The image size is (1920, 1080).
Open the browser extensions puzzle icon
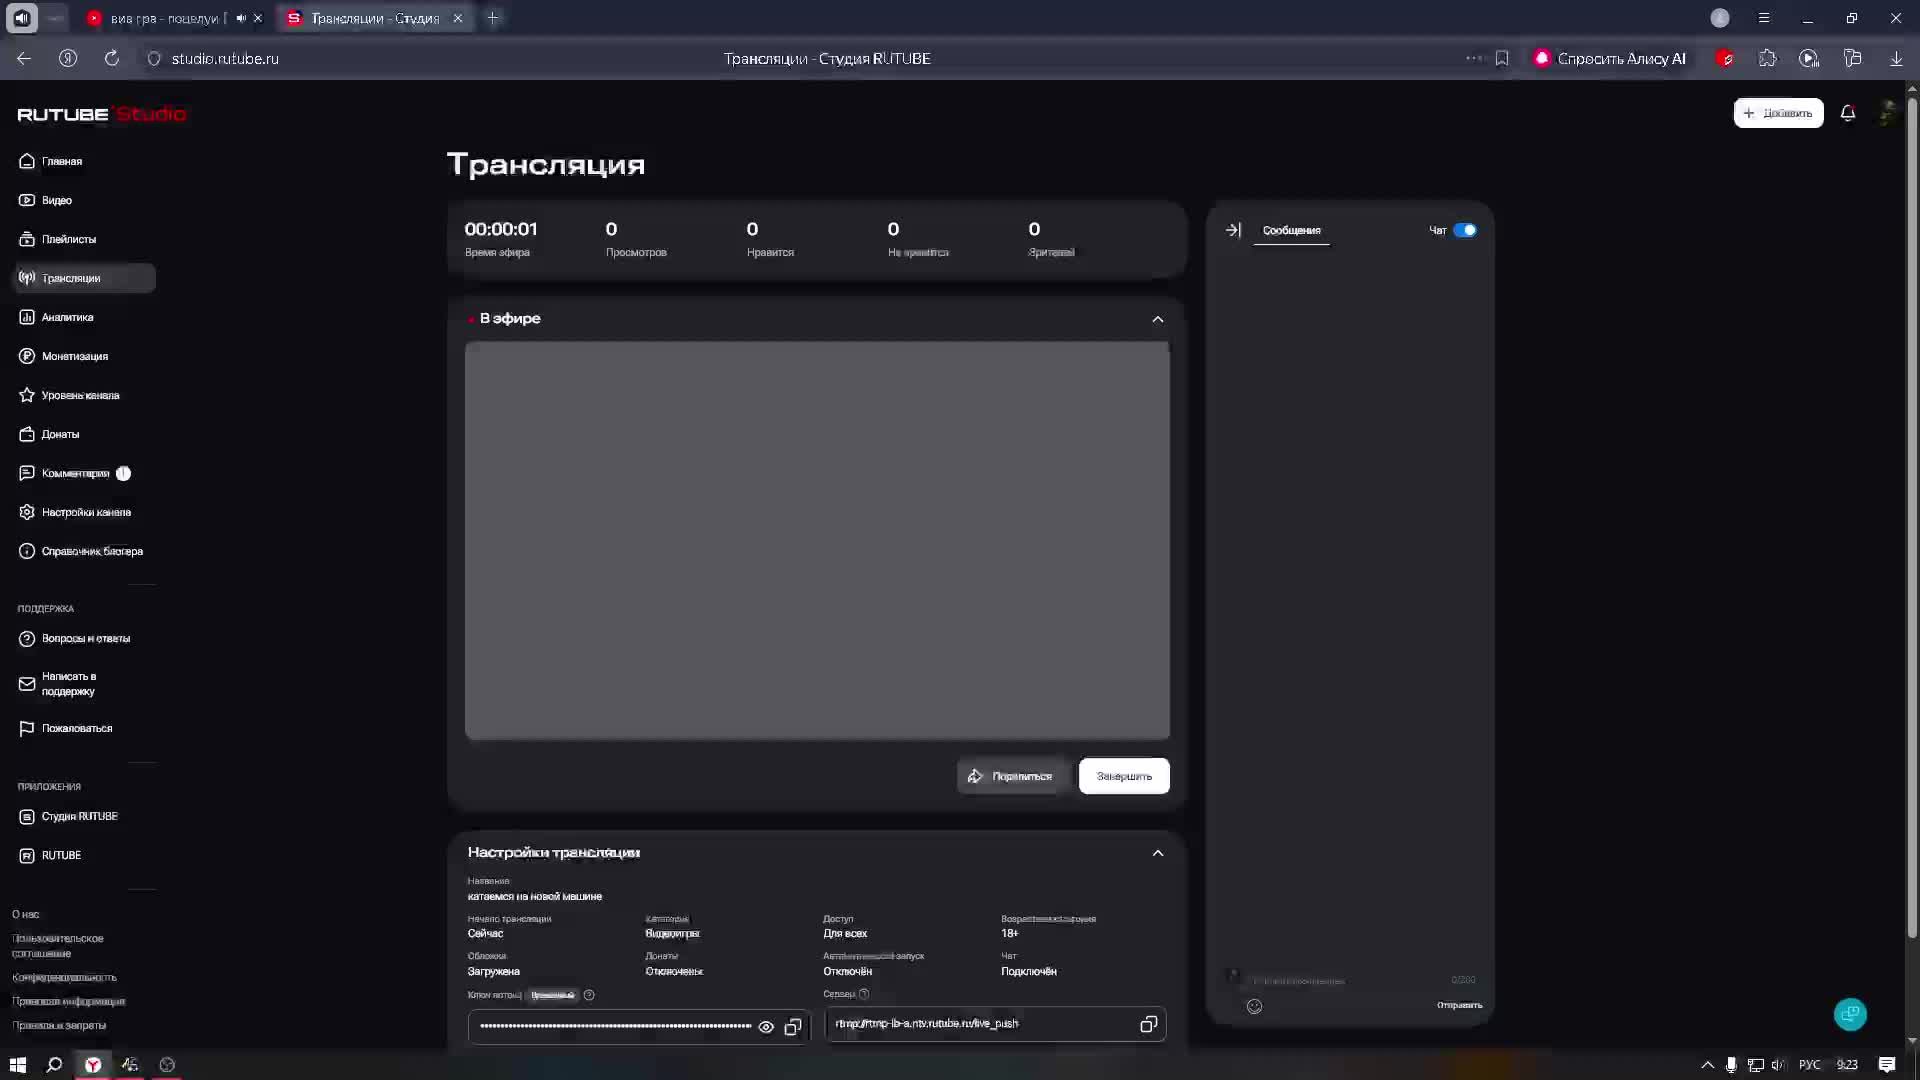tap(1768, 58)
